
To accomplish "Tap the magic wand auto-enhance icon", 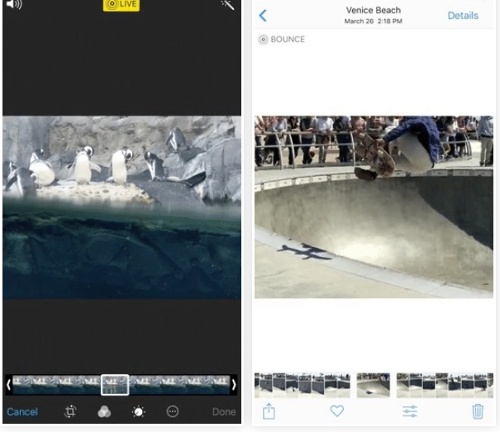I will point(228,5).
